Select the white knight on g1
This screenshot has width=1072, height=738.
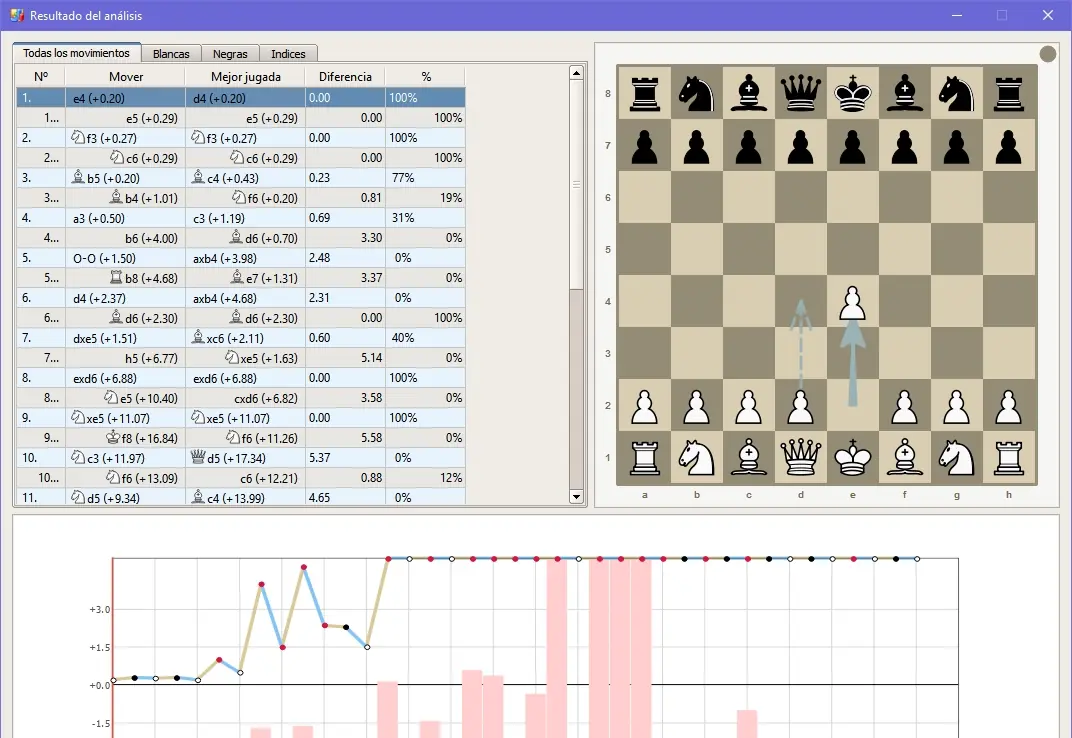click(x=956, y=457)
